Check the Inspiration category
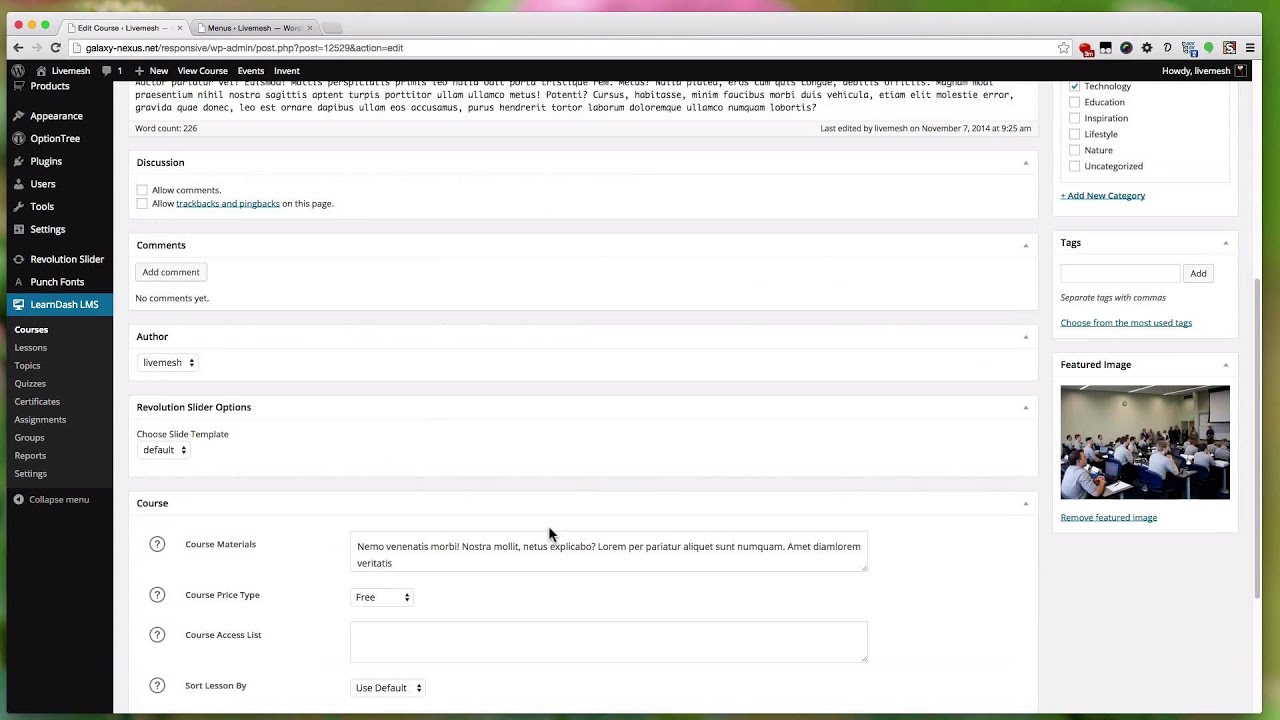This screenshot has width=1280, height=720. coord(1075,118)
